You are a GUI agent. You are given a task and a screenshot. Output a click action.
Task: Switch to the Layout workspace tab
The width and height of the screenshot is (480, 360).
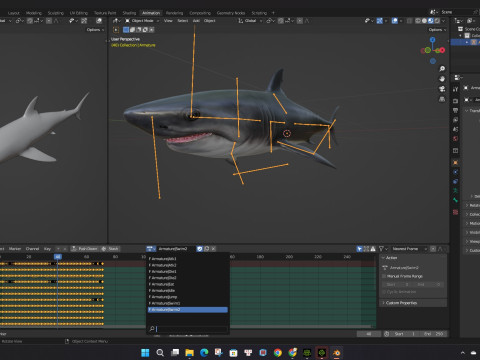14,13
